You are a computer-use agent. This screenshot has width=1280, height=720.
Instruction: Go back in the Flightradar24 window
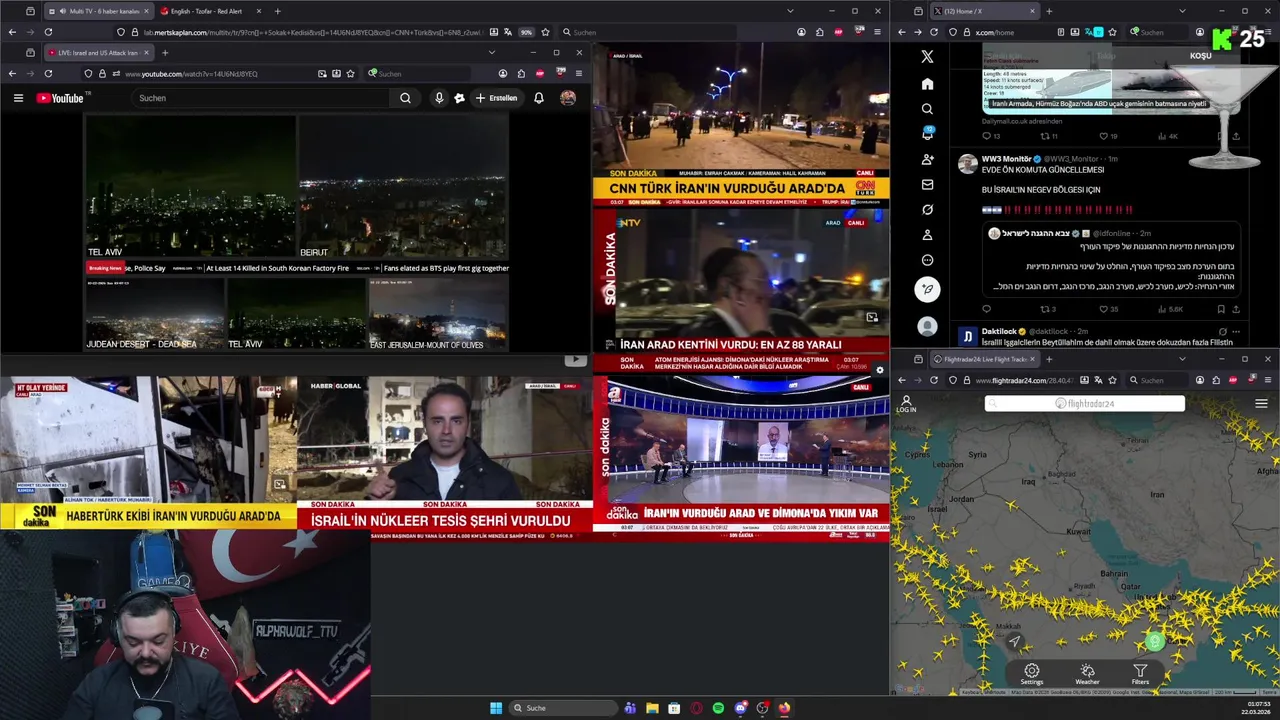(901, 380)
